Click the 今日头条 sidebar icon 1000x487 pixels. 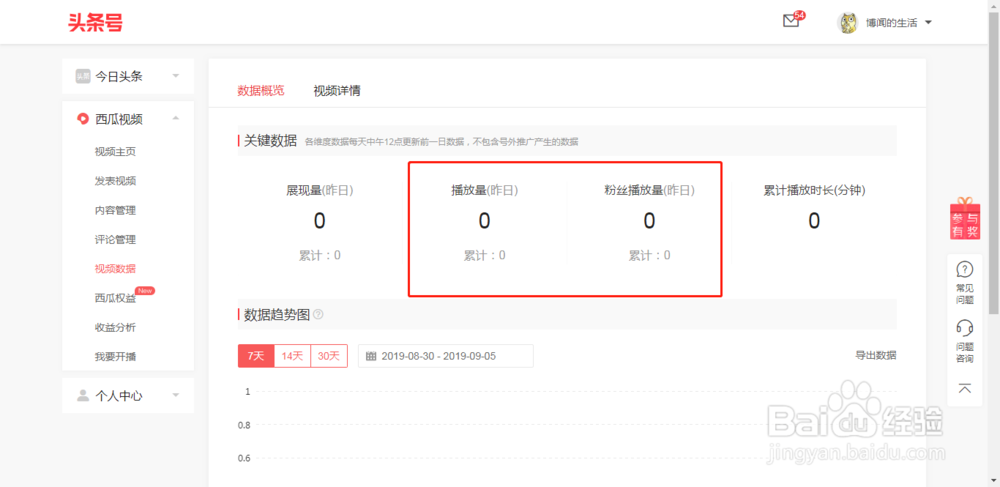click(82, 76)
